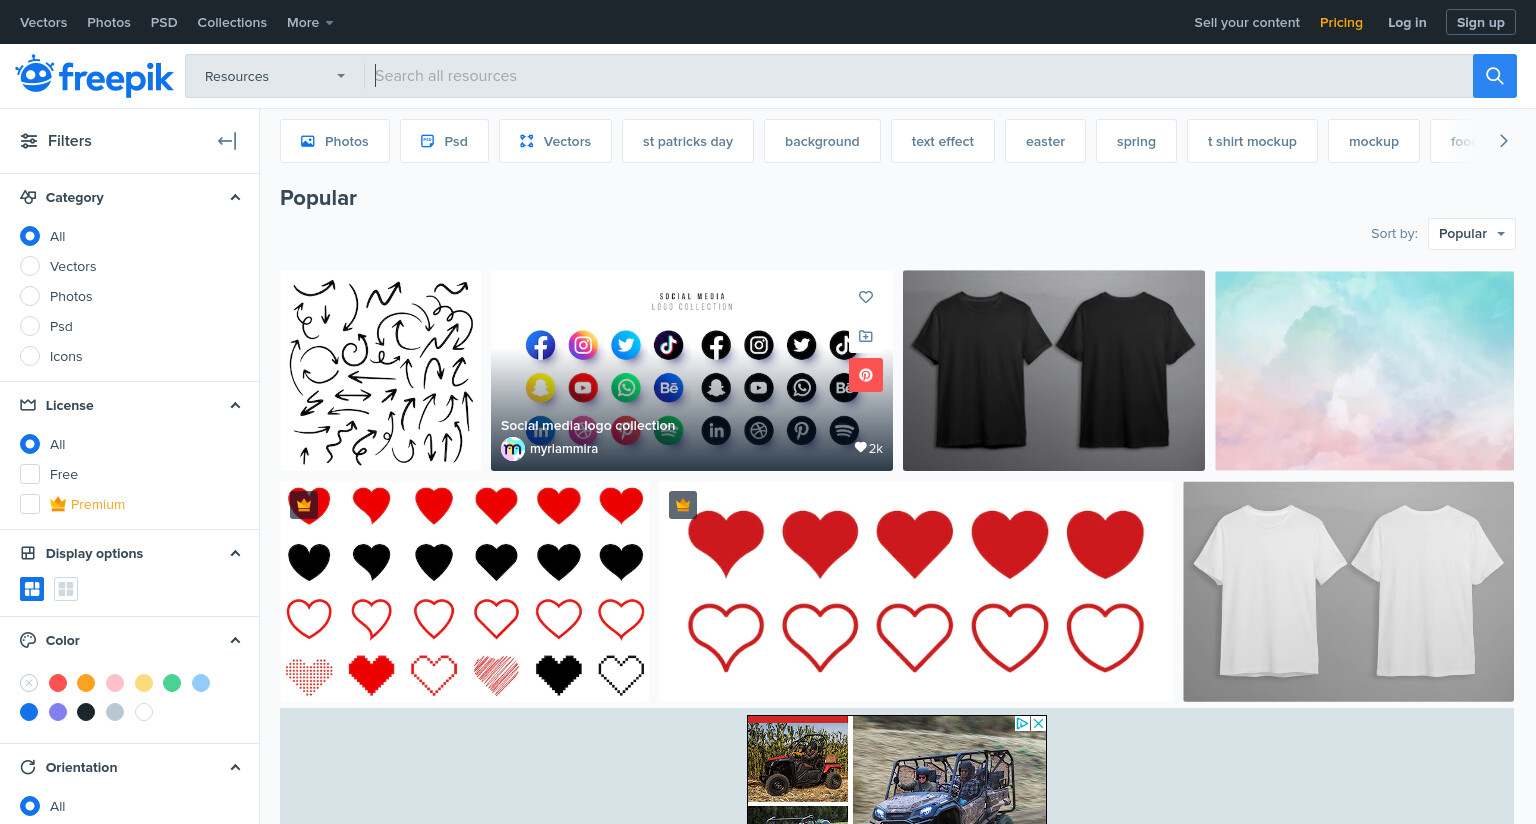This screenshot has height=824, width=1536.
Task: Select the Photos chip tab
Action: coord(335,141)
